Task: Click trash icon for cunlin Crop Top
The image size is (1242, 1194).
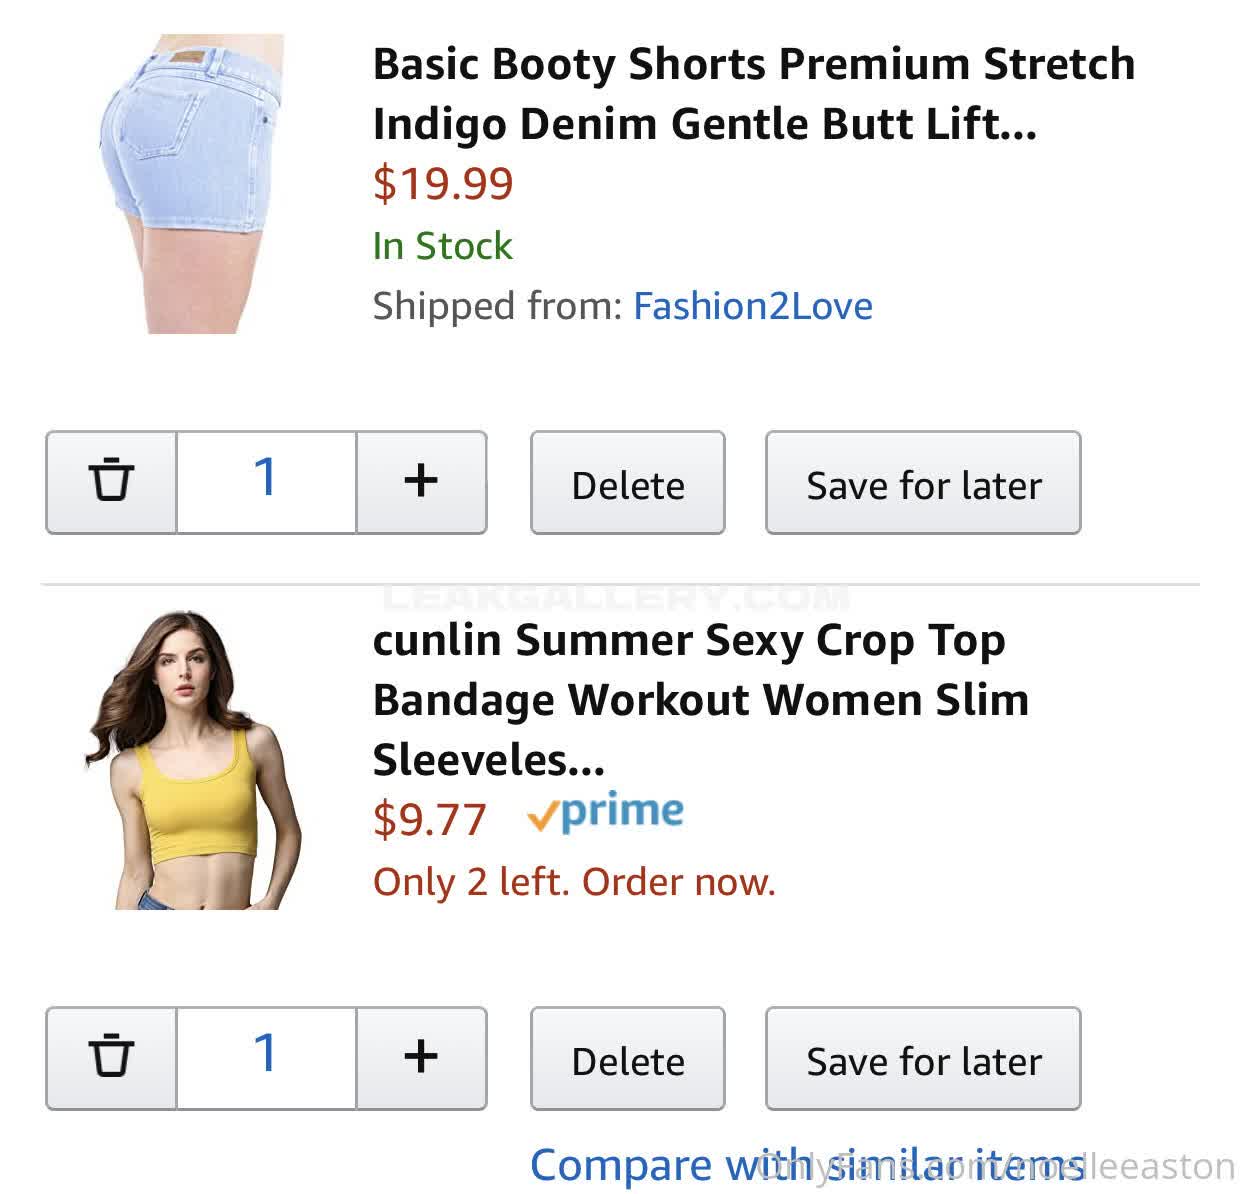Action: pyautogui.click(x=111, y=1057)
